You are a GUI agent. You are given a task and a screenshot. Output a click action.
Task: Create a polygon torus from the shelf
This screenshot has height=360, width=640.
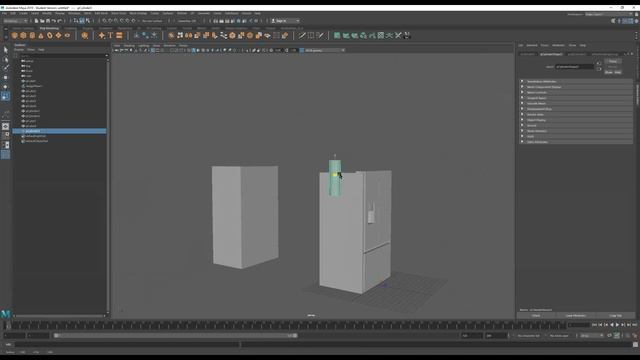click(x=50, y=36)
